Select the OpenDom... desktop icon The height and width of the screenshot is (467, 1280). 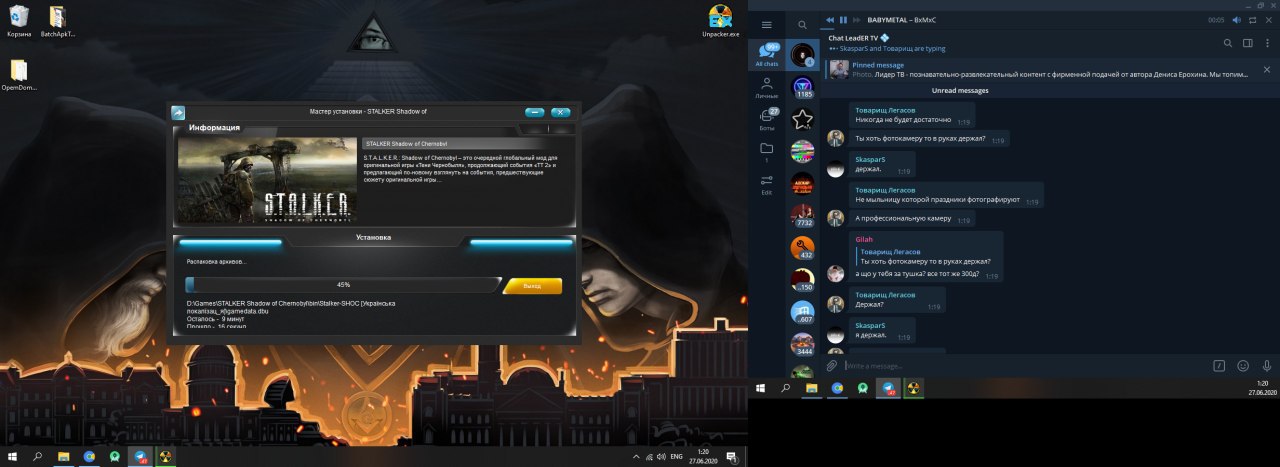(19, 76)
